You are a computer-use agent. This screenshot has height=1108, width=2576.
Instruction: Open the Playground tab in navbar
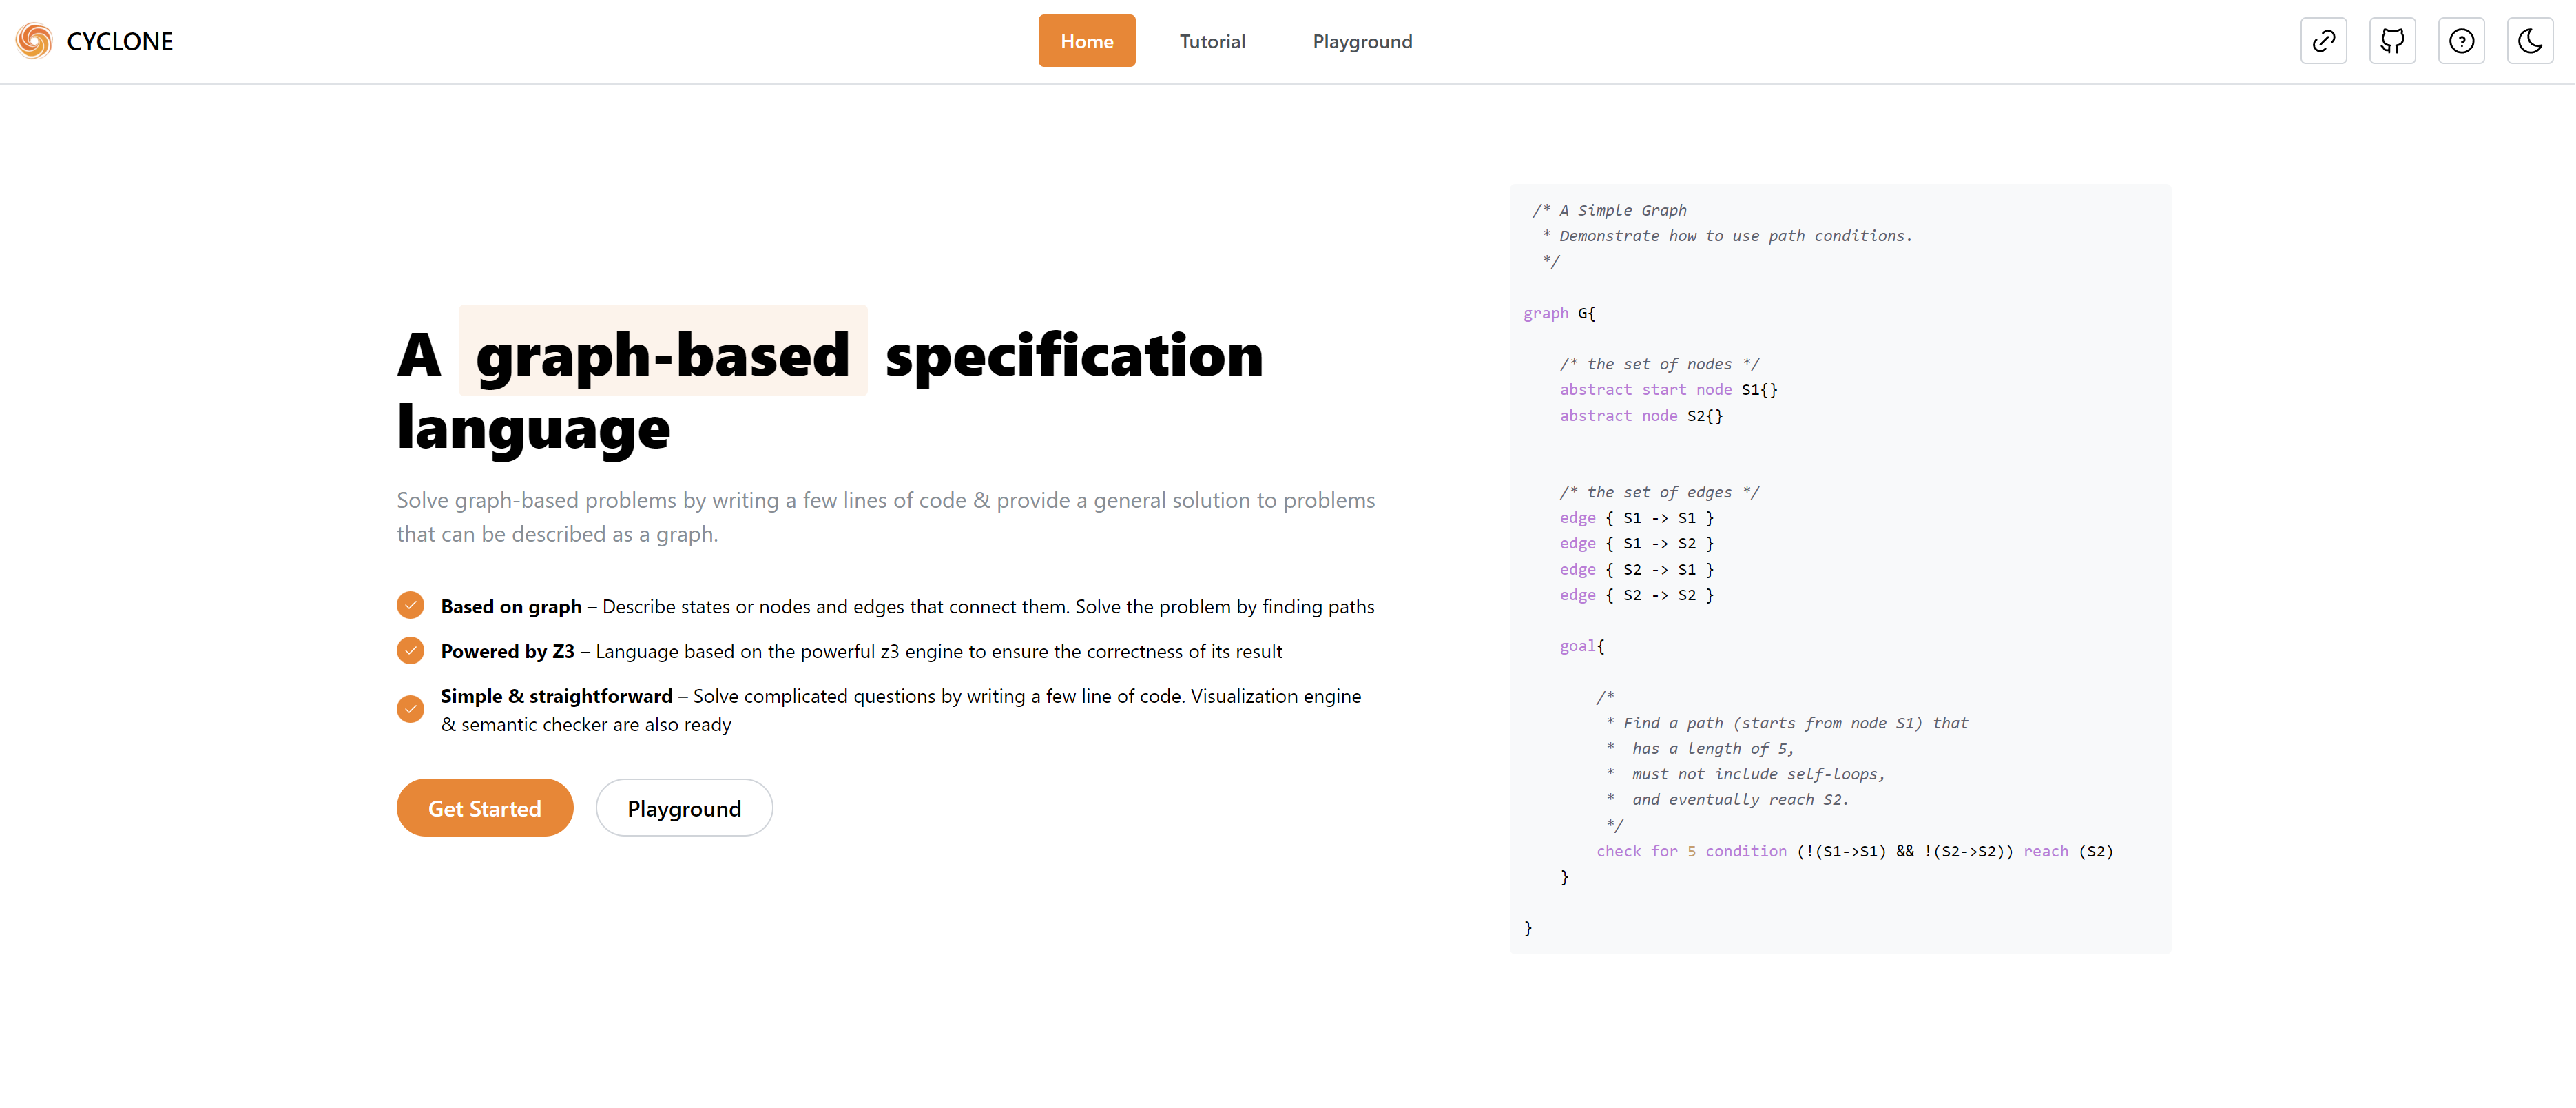[1362, 41]
